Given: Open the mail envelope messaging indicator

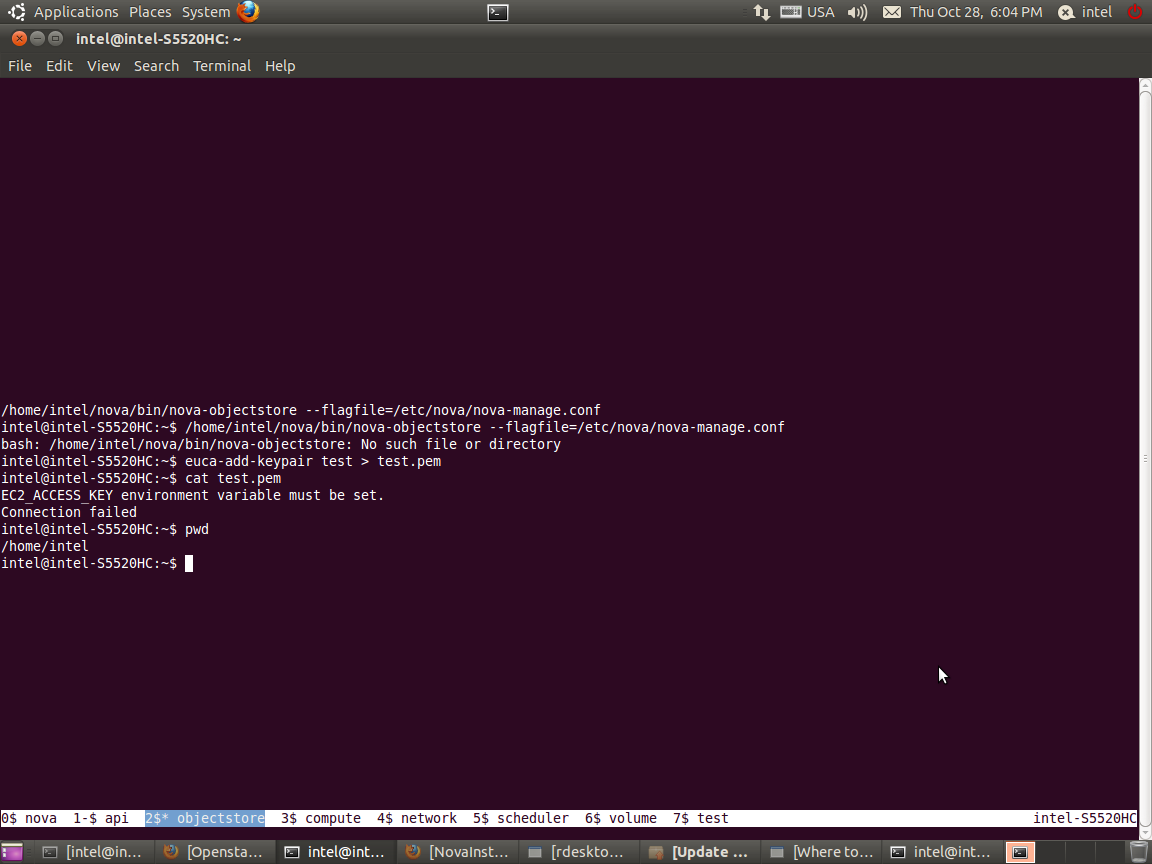Looking at the screenshot, I should (891, 12).
